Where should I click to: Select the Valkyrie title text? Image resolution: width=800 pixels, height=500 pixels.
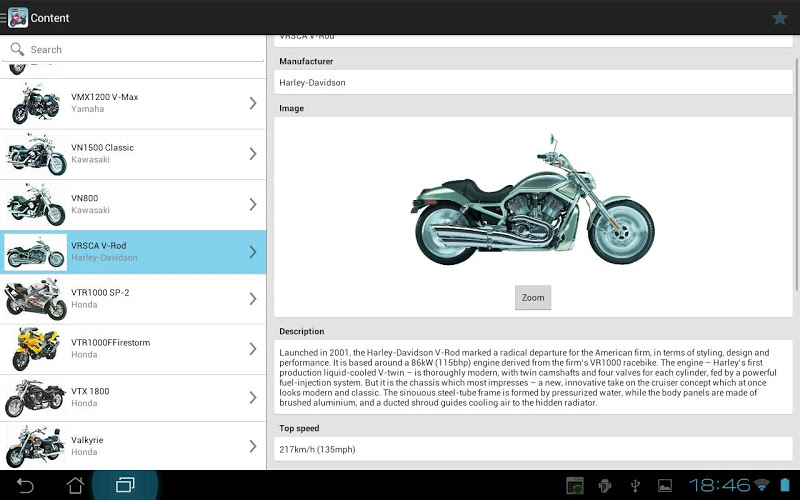point(87,440)
